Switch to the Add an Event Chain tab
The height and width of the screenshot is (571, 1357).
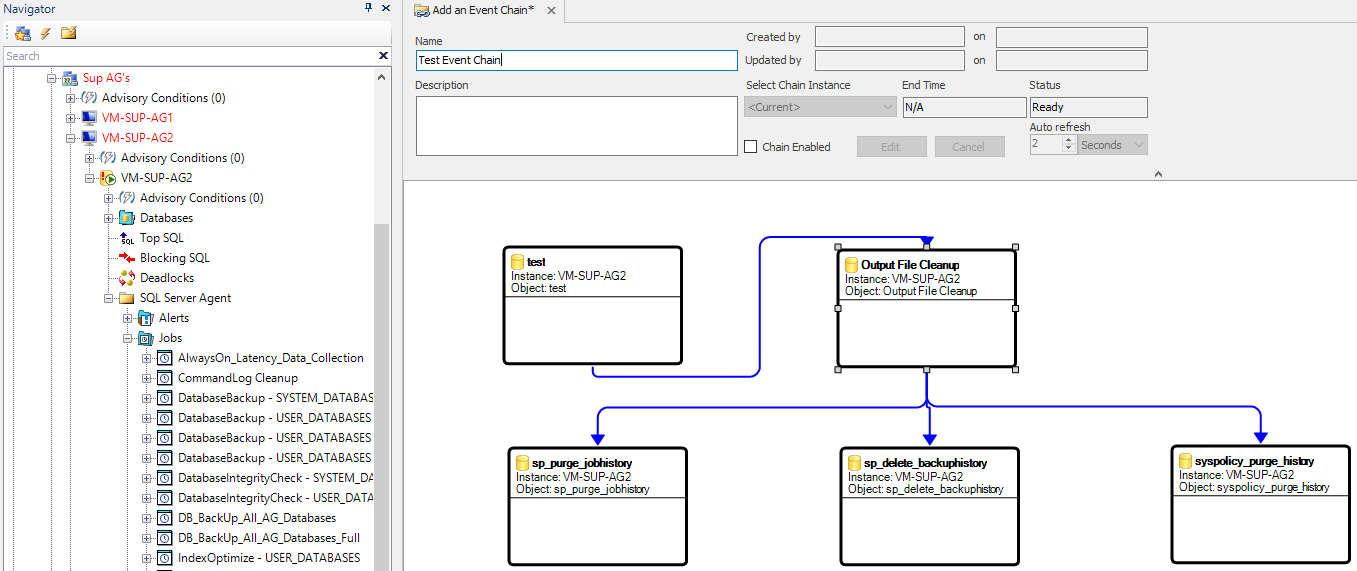click(x=483, y=10)
